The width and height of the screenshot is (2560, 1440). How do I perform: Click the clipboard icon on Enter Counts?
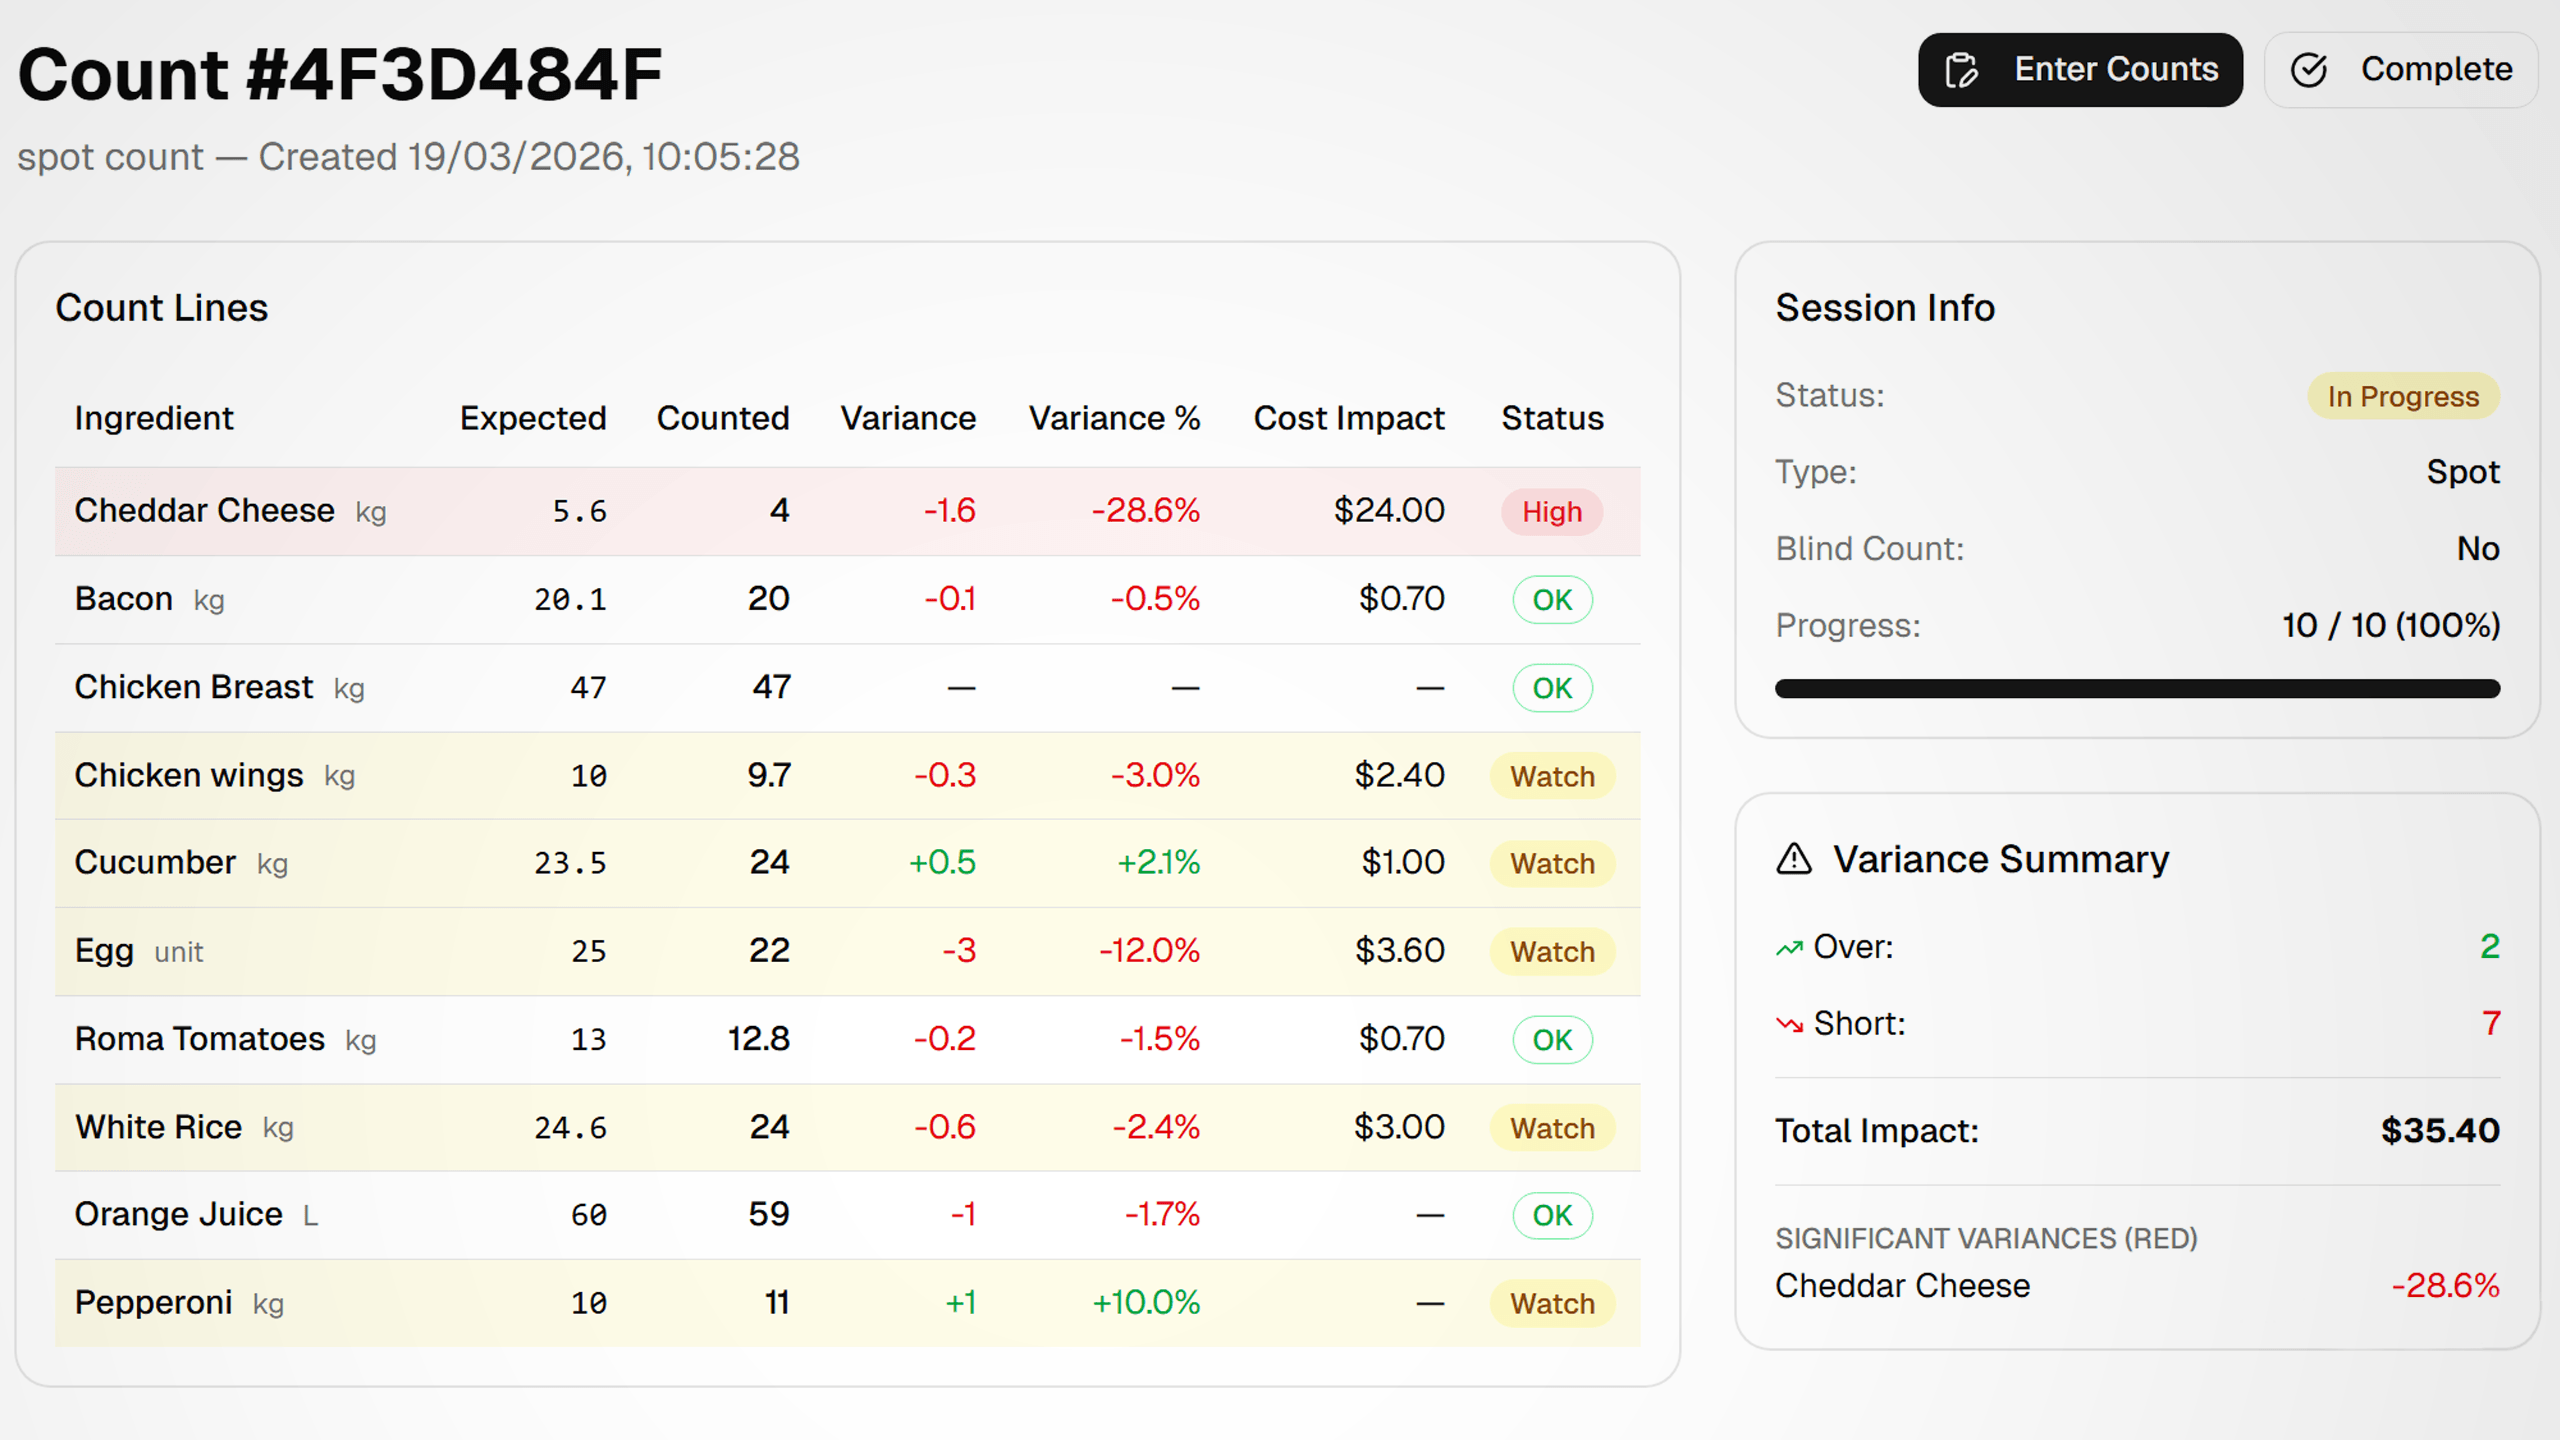coord(1961,70)
